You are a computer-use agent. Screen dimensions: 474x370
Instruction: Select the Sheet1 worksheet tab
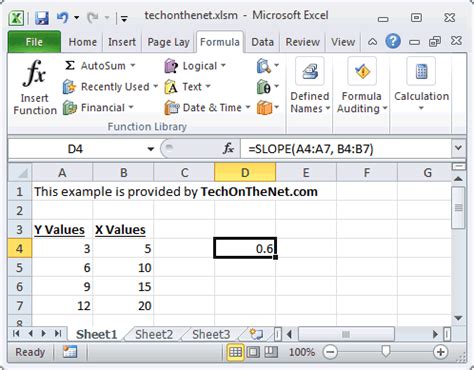(x=97, y=334)
